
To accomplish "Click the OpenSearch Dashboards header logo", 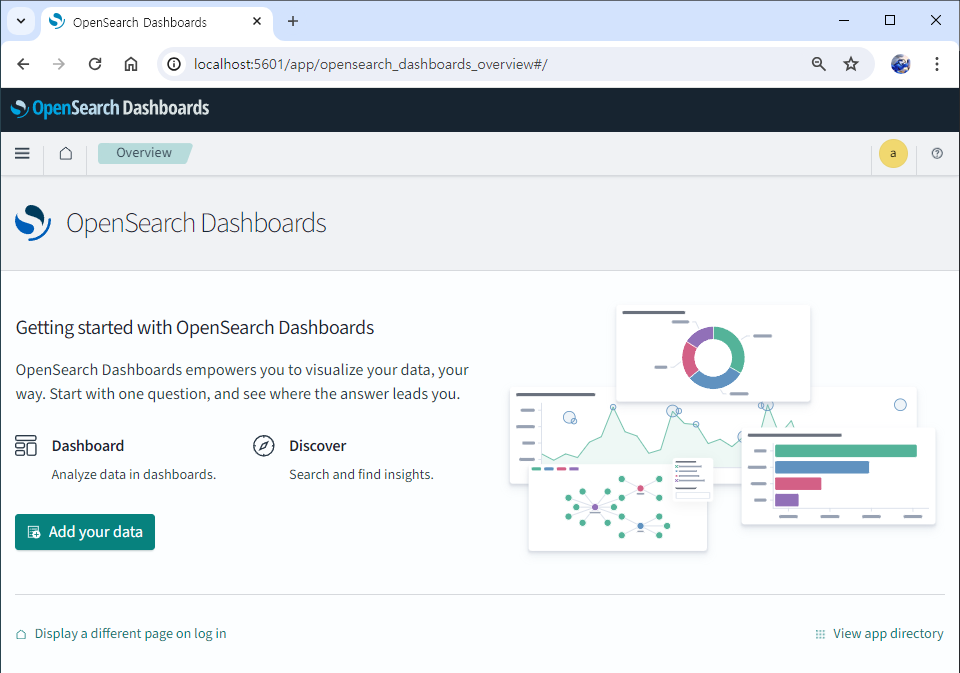I will tap(110, 108).
